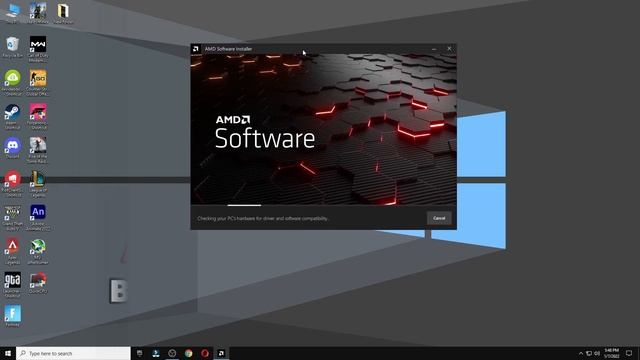The height and width of the screenshot is (360, 640).
Task: Open Chrome from the taskbar
Action: tap(189, 353)
